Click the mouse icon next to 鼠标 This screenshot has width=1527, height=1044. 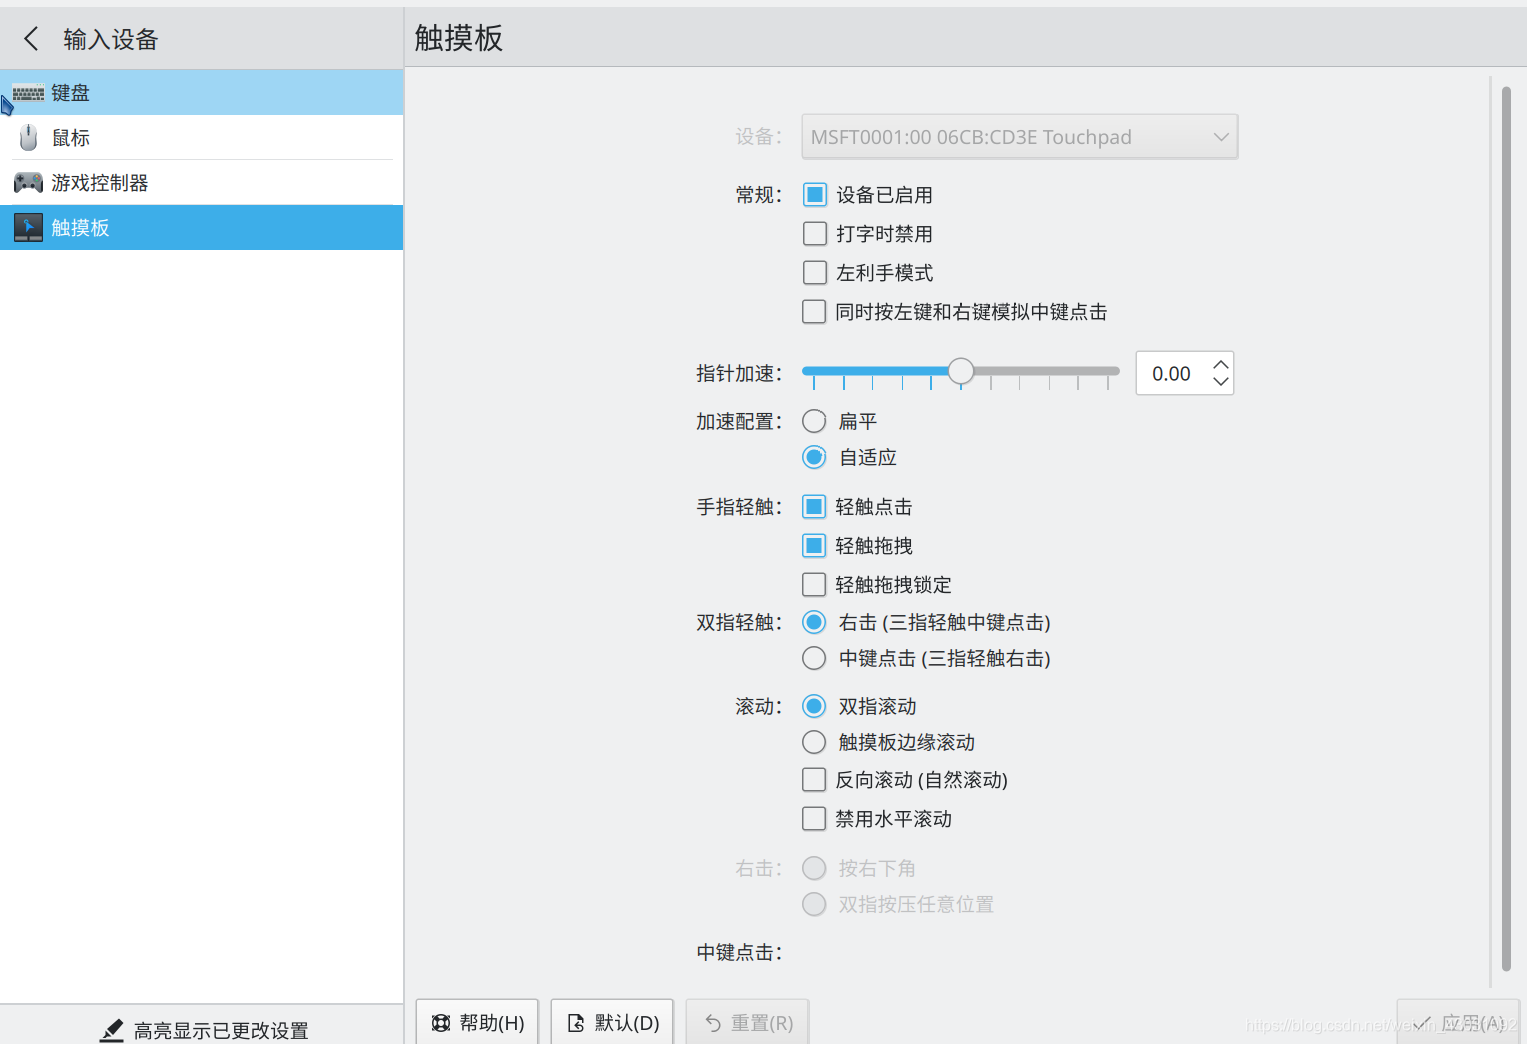pyautogui.click(x=28, y=137)
